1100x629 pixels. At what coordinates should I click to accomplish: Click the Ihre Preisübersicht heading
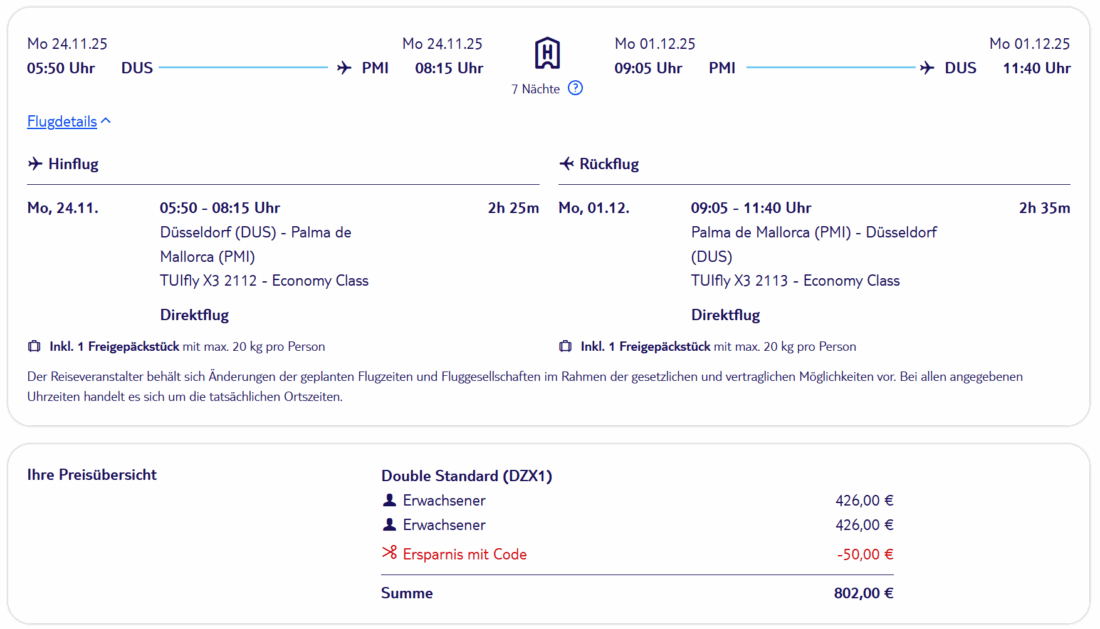(92, 475)
